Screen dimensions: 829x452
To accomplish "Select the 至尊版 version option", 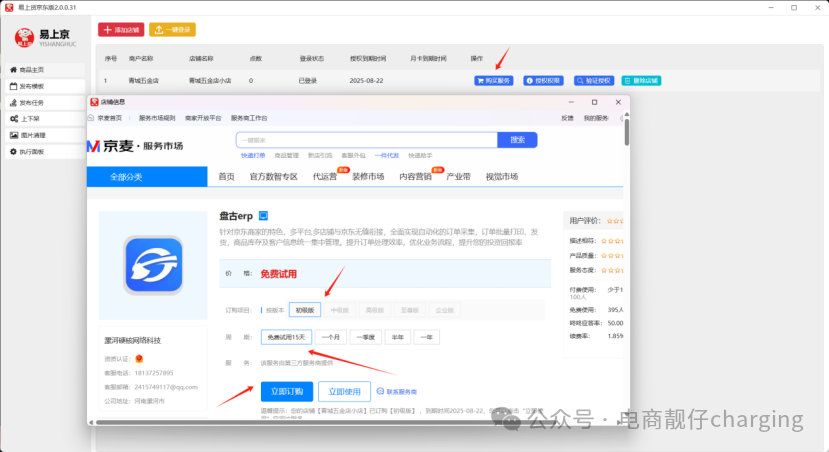I will 410,310.
